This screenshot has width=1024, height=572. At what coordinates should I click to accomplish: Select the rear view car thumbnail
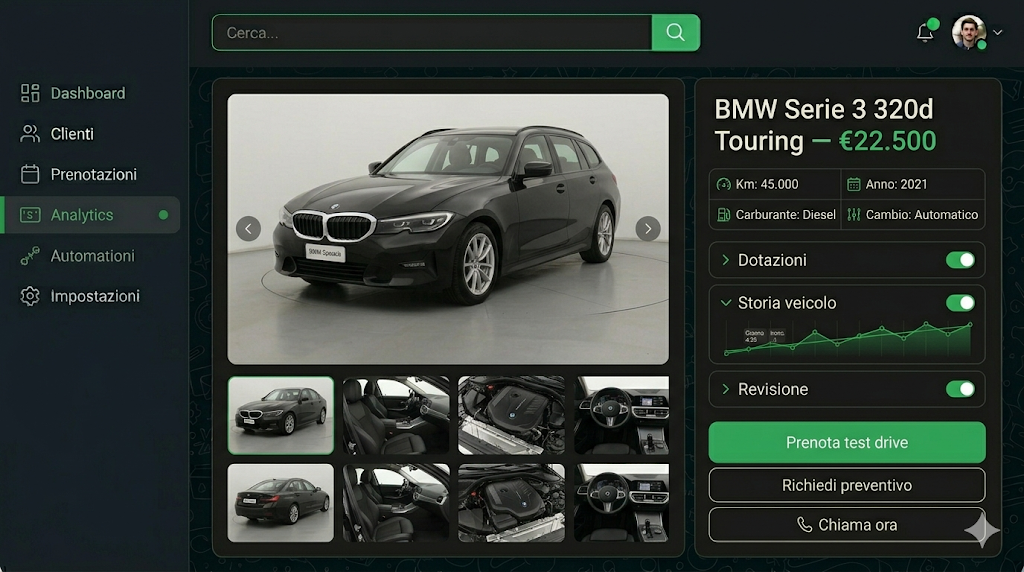[281, 503]
